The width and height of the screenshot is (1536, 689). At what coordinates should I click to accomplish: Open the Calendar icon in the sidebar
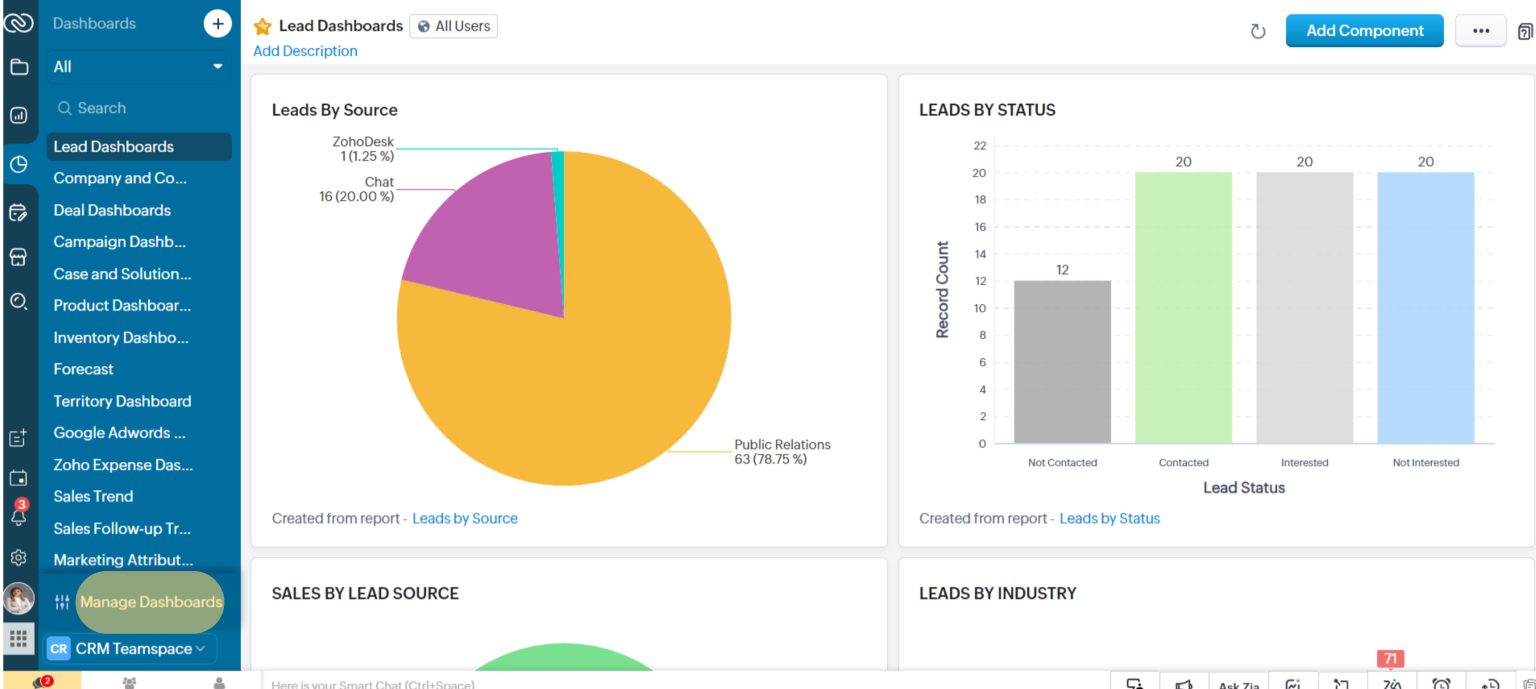(x=18, y=478)
